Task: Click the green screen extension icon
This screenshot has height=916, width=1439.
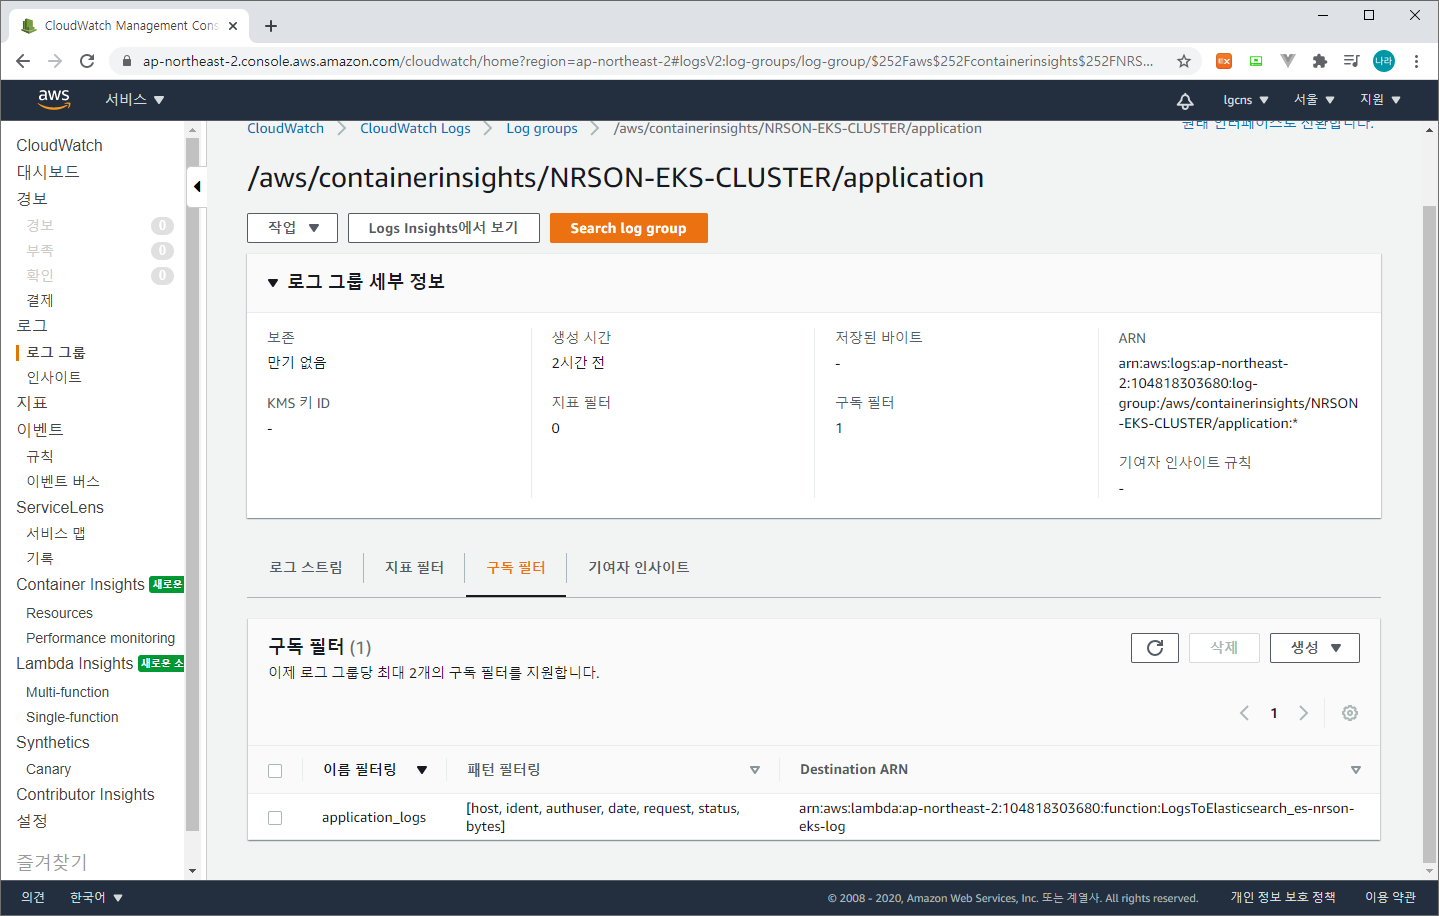Action: tap(1256, 61)
